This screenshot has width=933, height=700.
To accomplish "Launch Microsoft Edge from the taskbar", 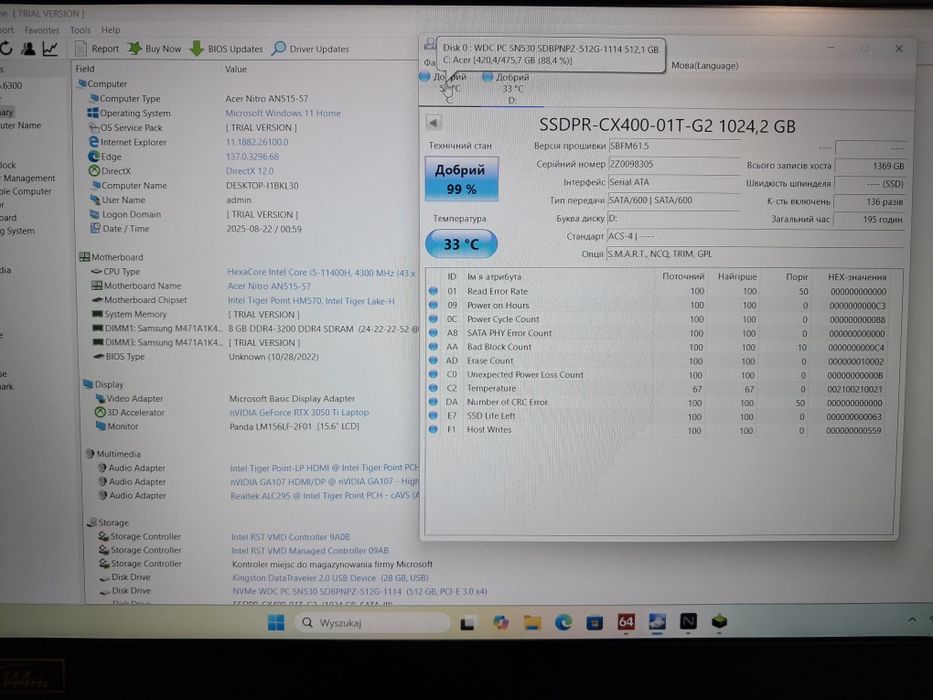I will (563, 623).
